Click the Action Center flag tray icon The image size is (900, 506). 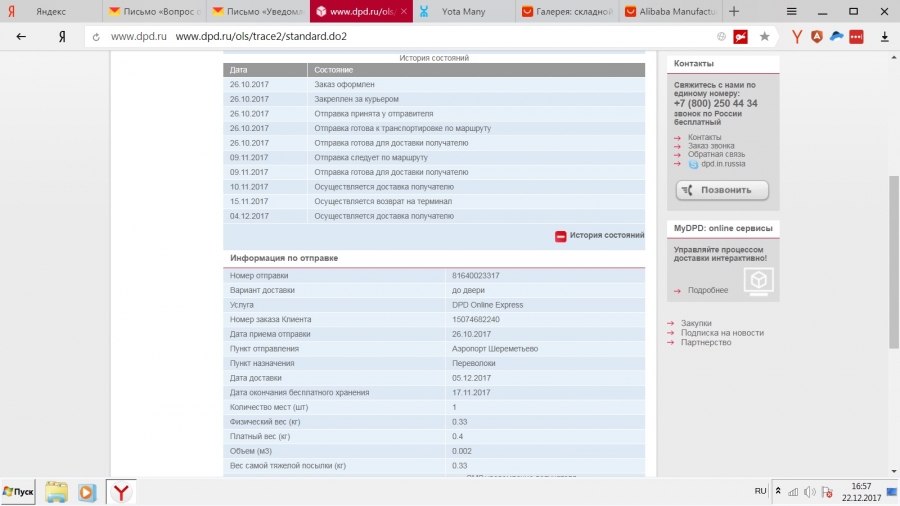pos(827,492)
